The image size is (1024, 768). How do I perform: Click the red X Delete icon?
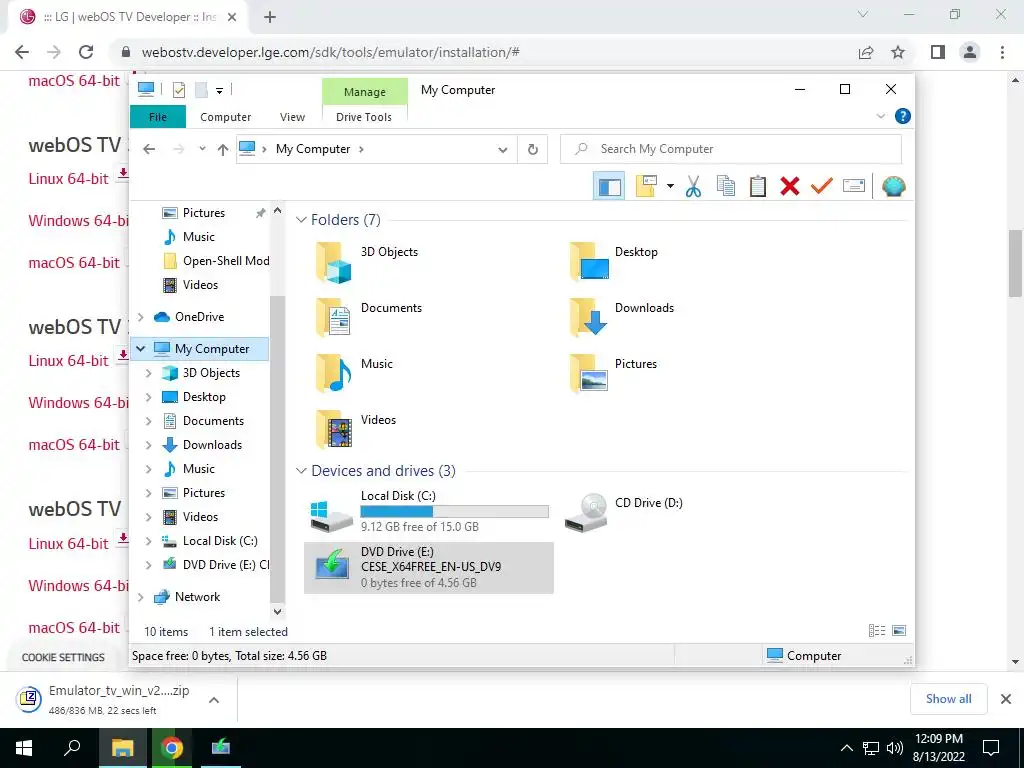pos(790,187)
